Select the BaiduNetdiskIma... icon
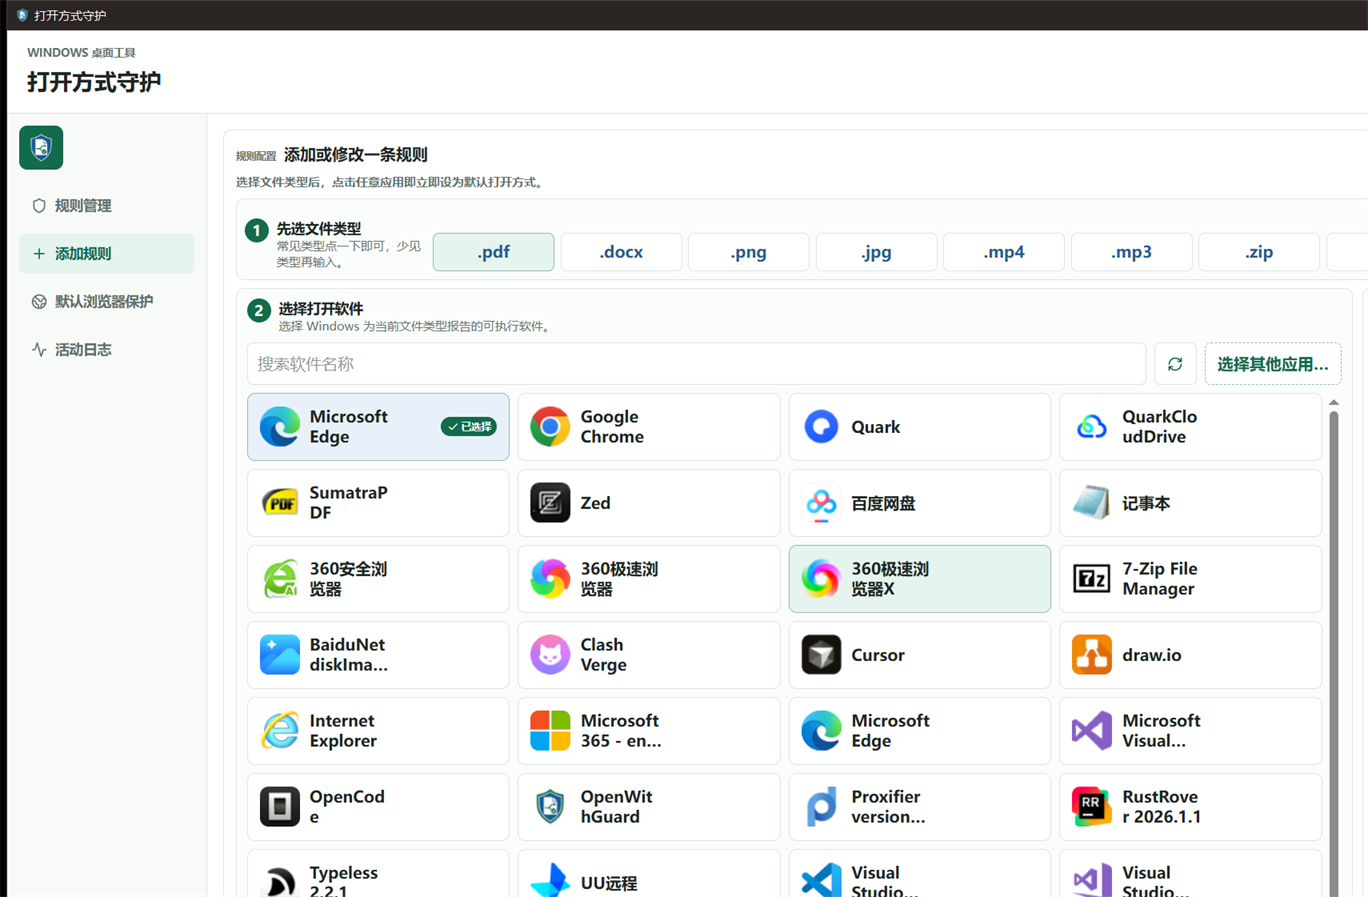 pos(280,655)
